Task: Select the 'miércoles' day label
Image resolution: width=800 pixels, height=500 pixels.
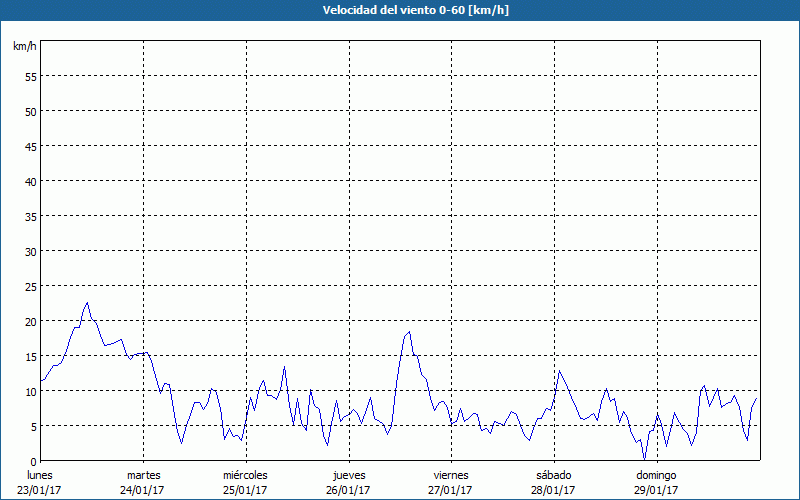Action: pos(245,475)
